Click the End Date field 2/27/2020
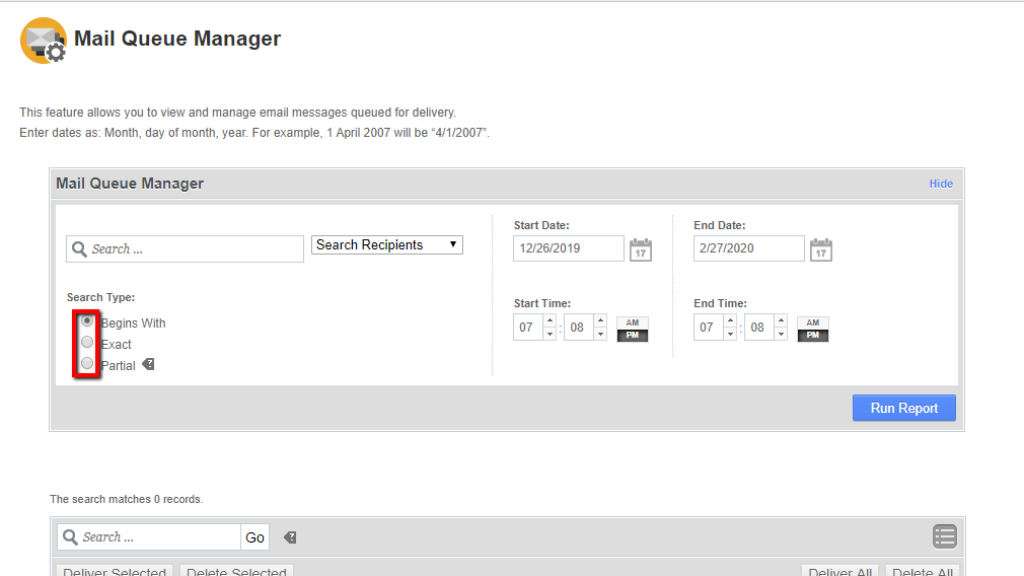 [748, 248]
